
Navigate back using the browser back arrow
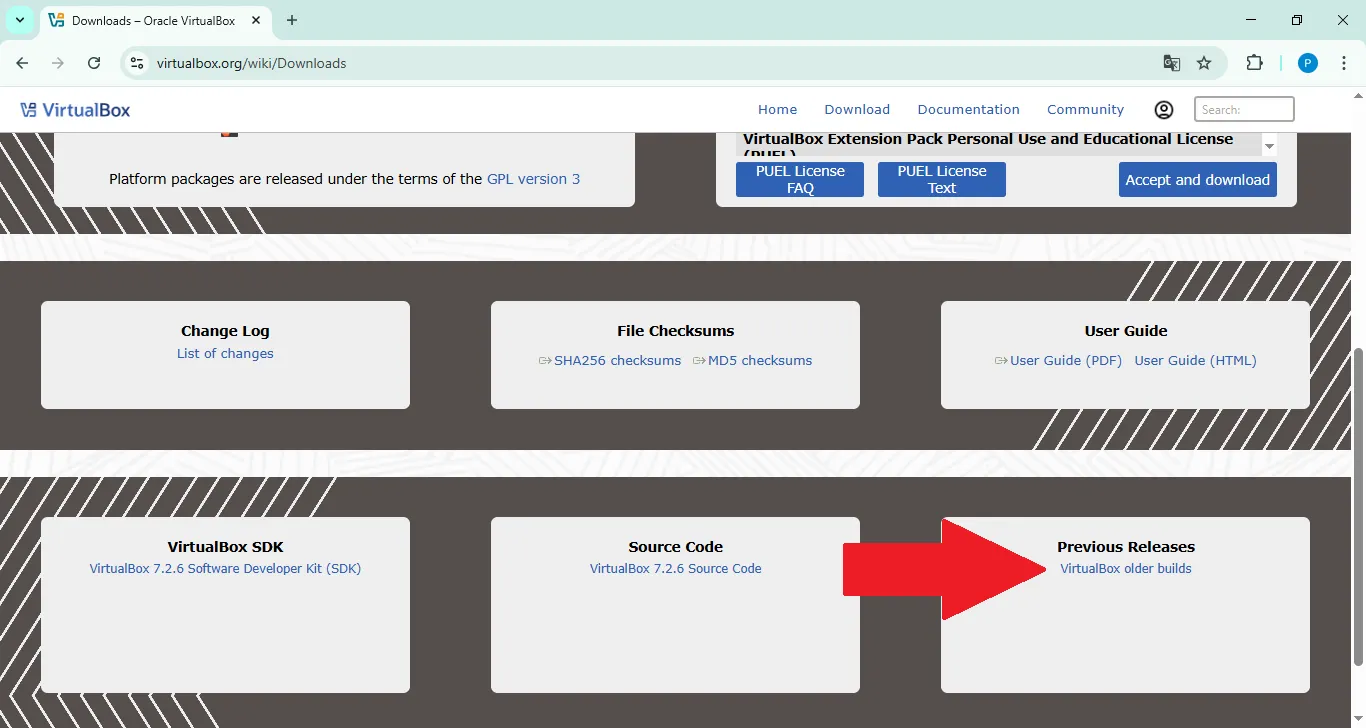tap(22, 62)
